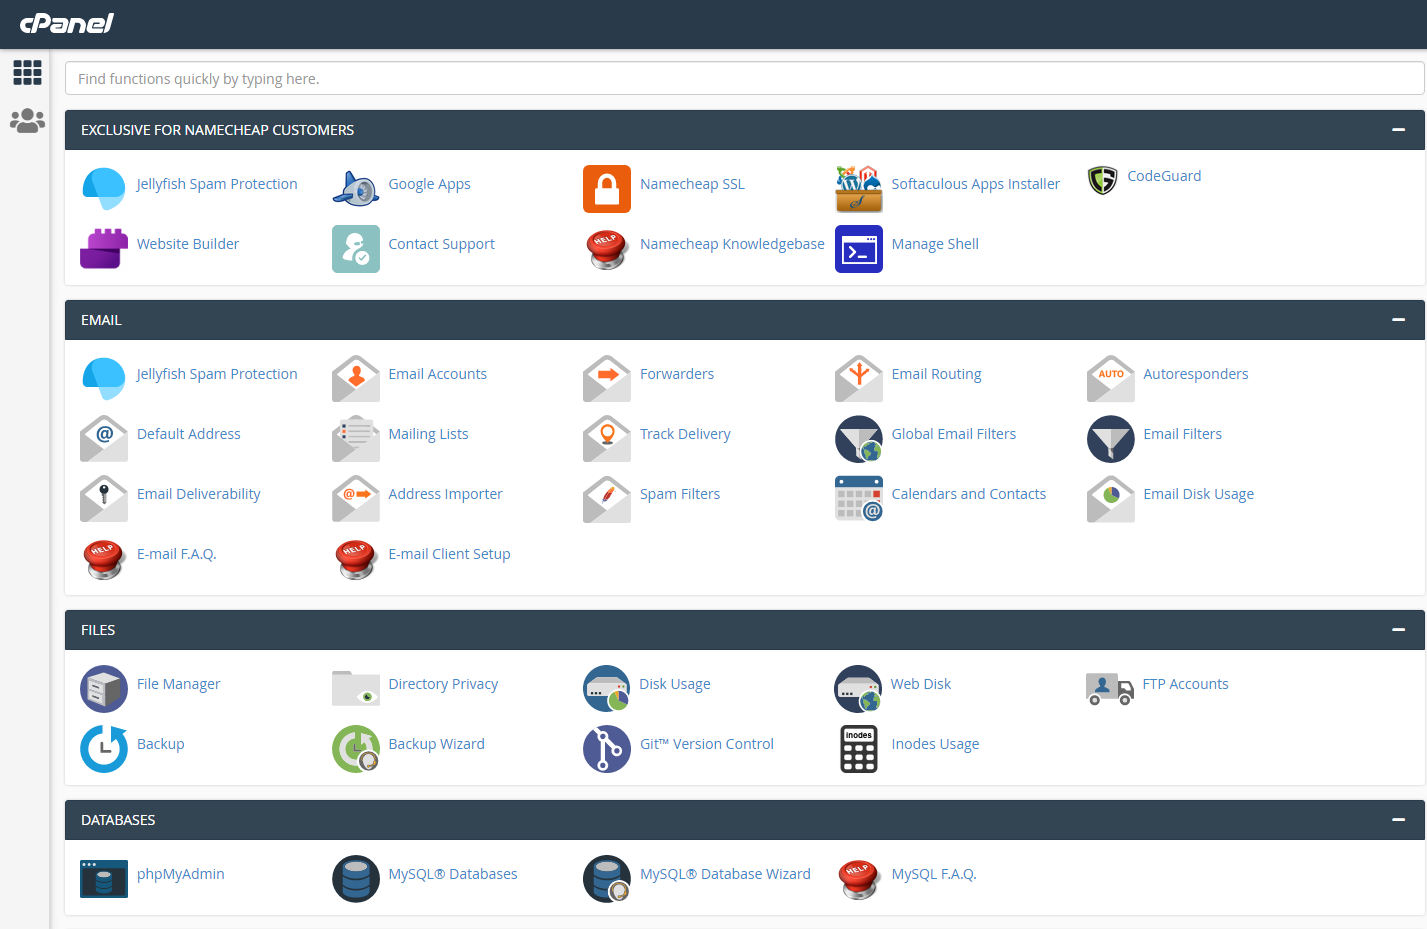Image resolution: width=1427 pixels, height=929 pixels.
Task: Open the User Manager people icon
Action: pos(27,121)
